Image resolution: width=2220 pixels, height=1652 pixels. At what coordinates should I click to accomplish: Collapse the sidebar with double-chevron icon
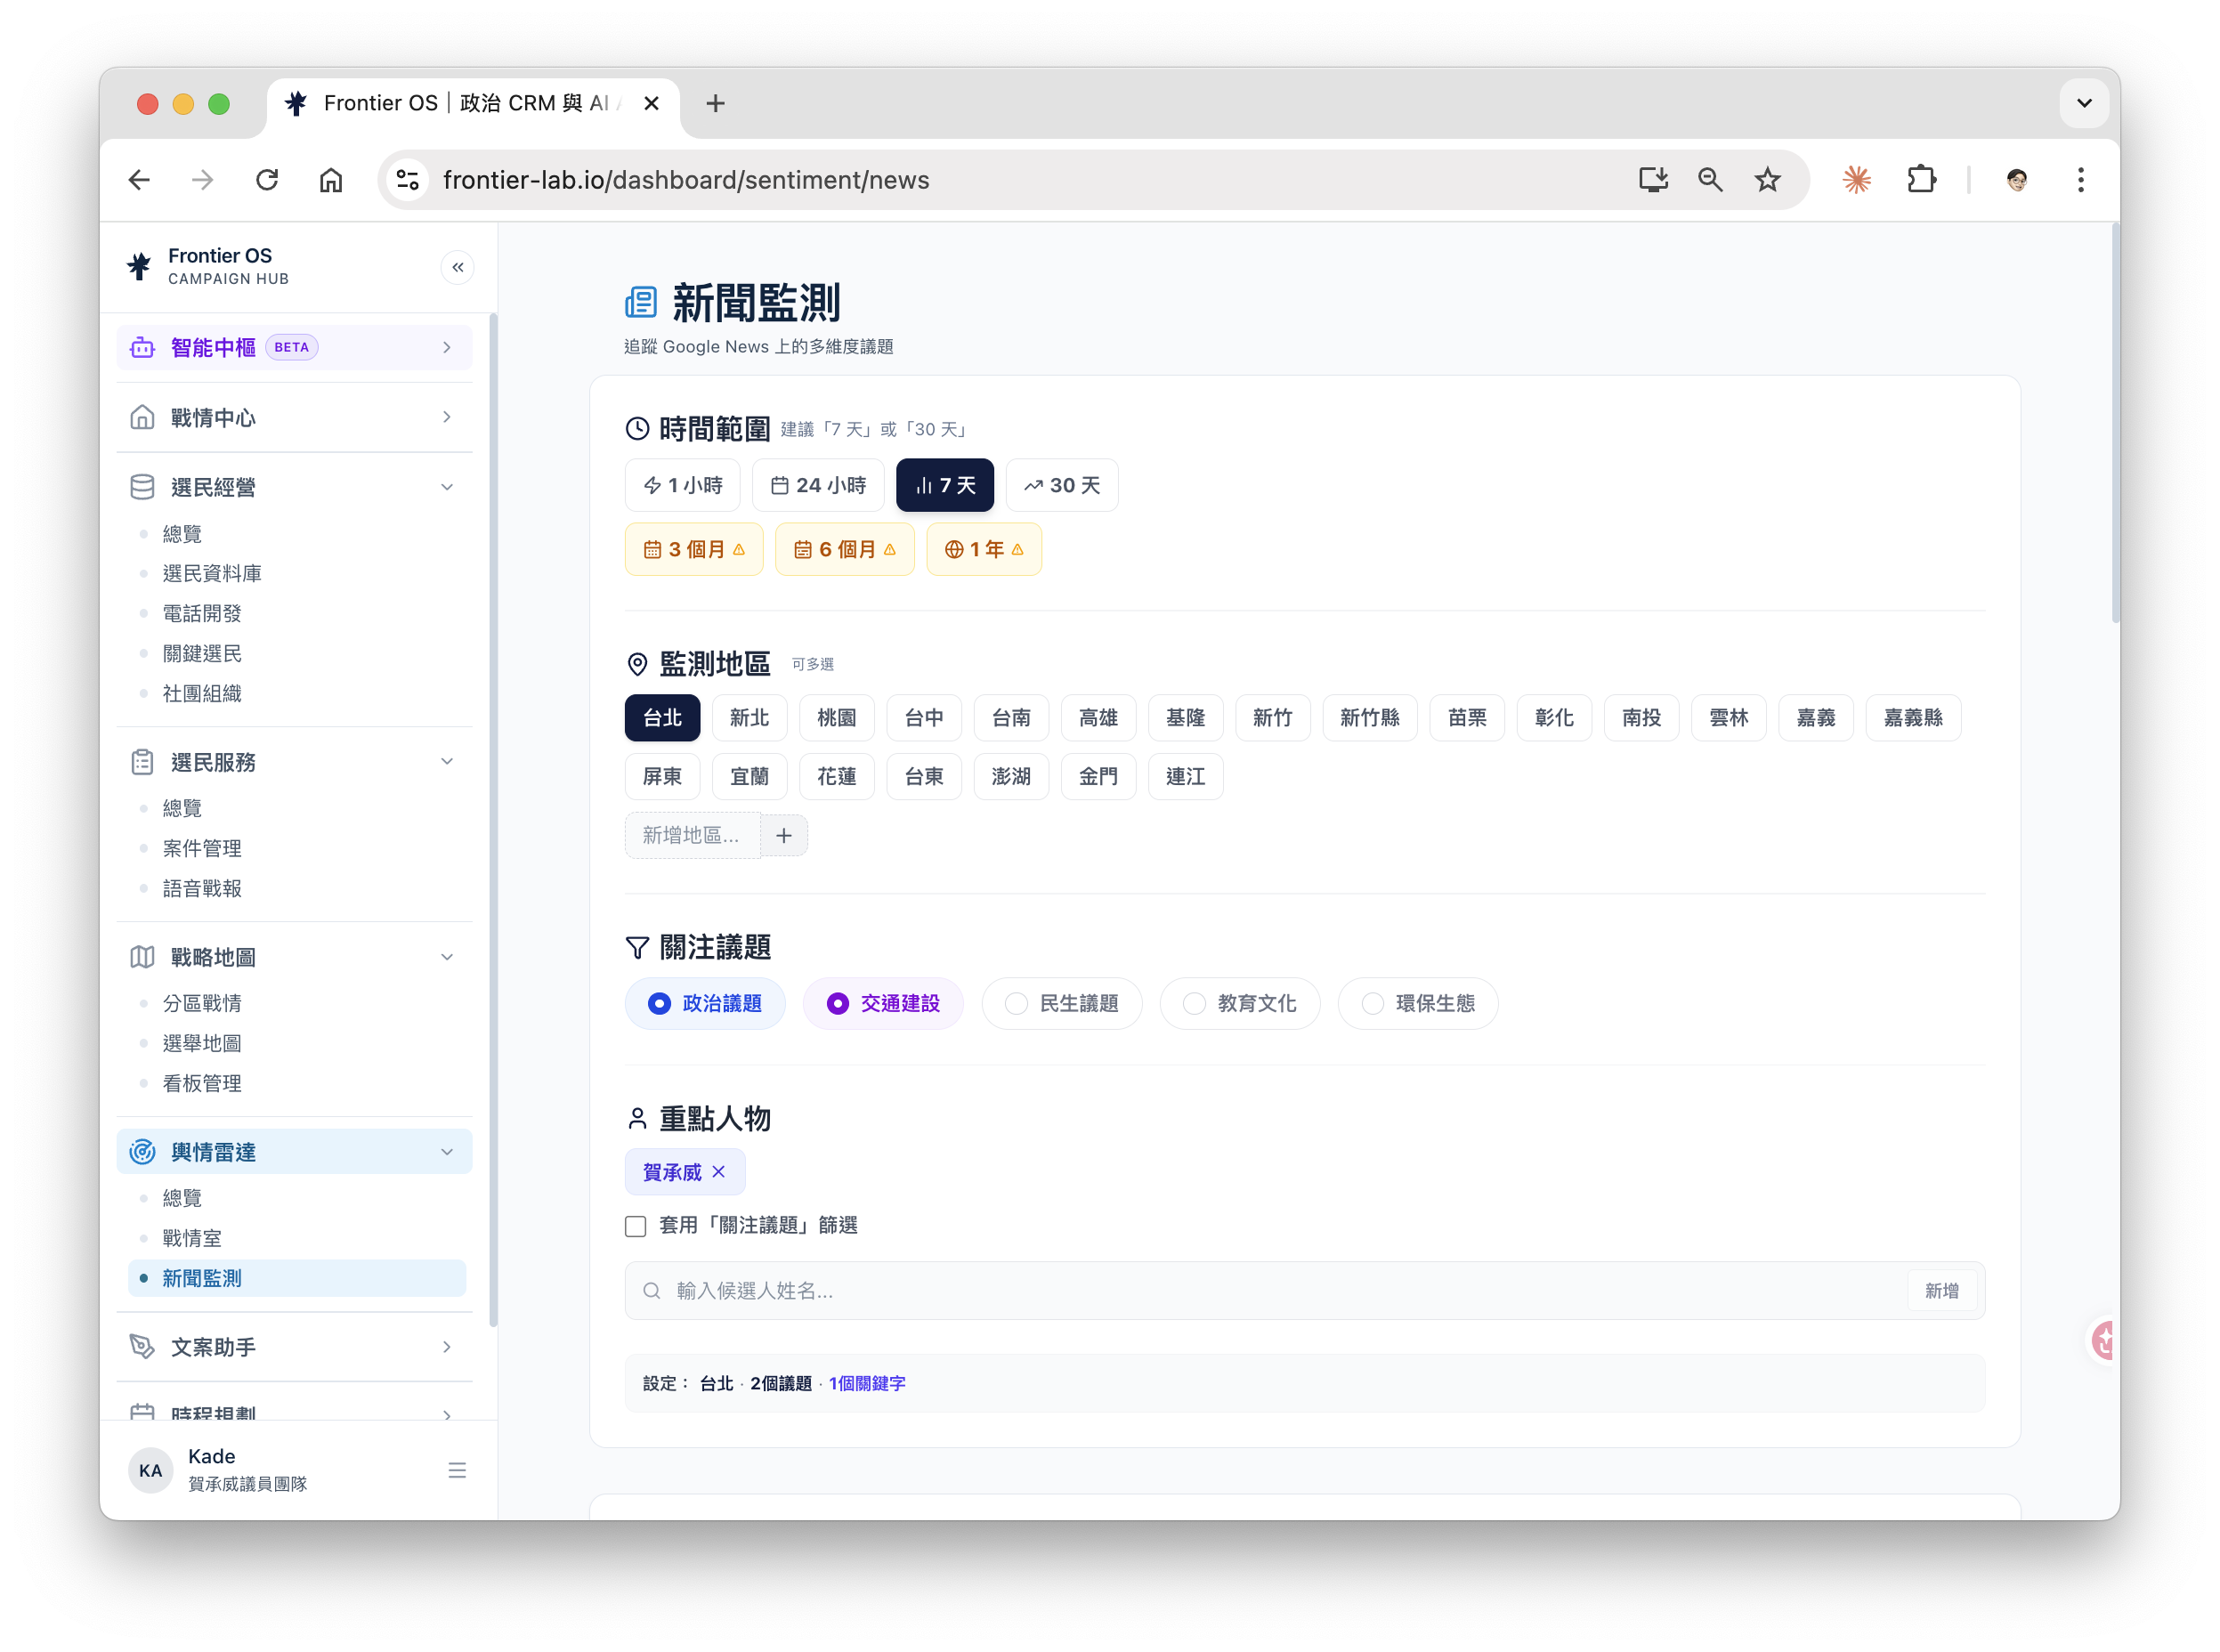[457, 267]
